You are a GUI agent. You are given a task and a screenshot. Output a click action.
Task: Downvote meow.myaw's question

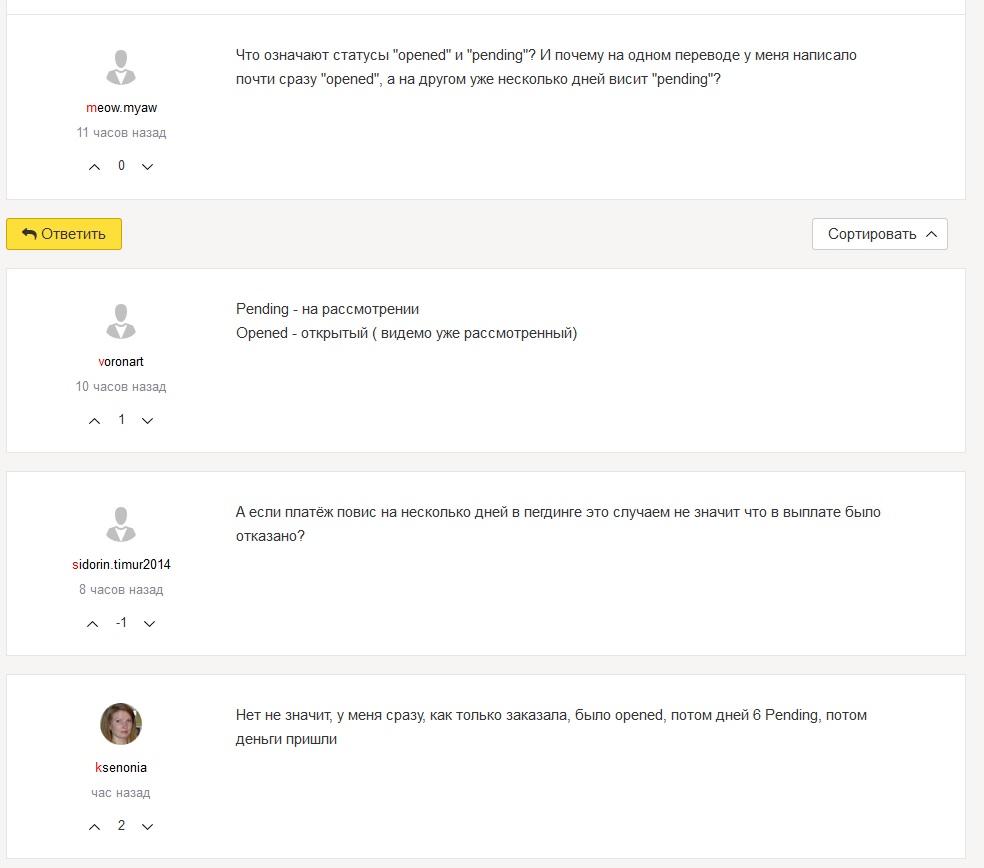[x=147, y=167]
